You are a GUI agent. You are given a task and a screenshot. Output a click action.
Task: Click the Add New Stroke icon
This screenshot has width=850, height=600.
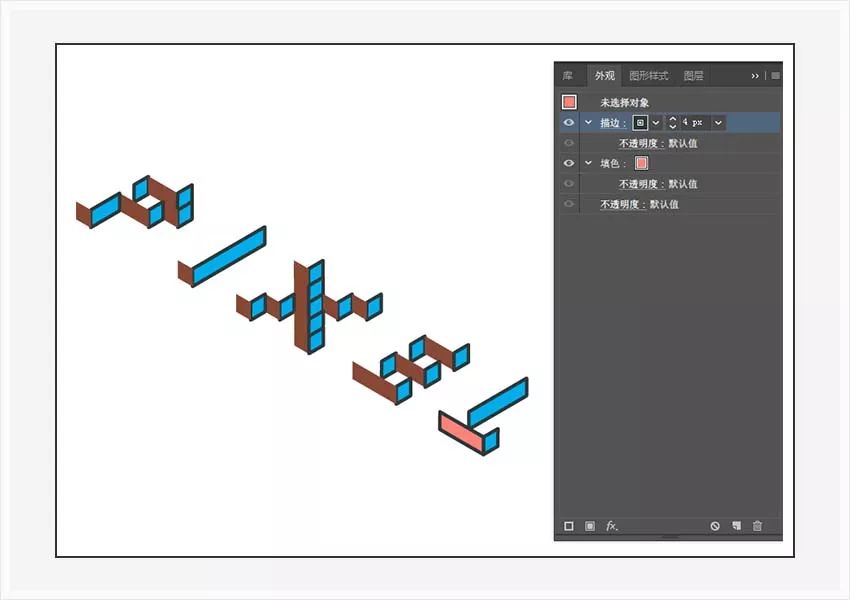pos(568,525)
